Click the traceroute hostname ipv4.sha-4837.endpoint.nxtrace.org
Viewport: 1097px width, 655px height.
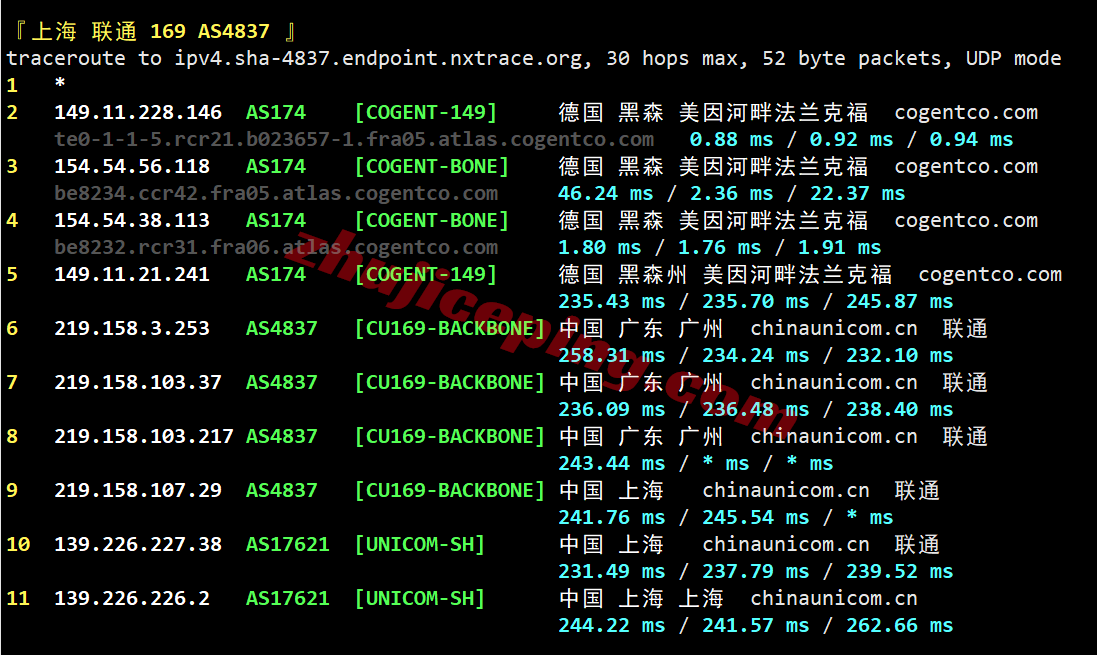(x=378, y=58)
